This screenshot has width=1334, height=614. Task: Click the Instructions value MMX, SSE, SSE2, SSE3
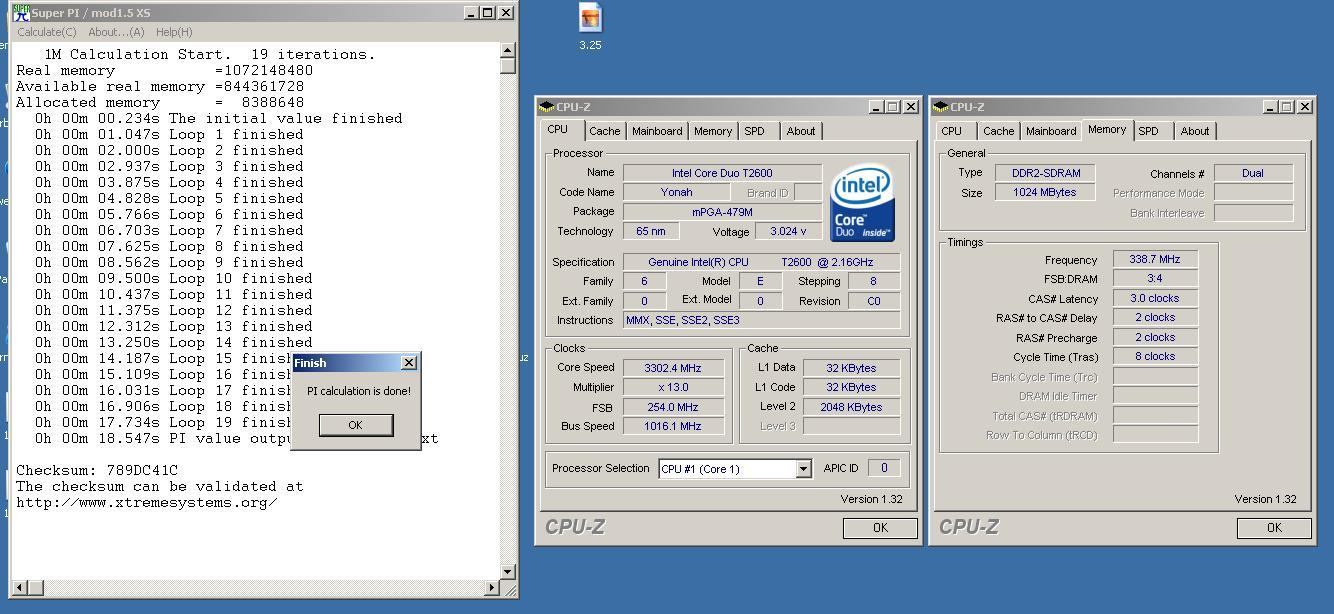tap(761, 320)
